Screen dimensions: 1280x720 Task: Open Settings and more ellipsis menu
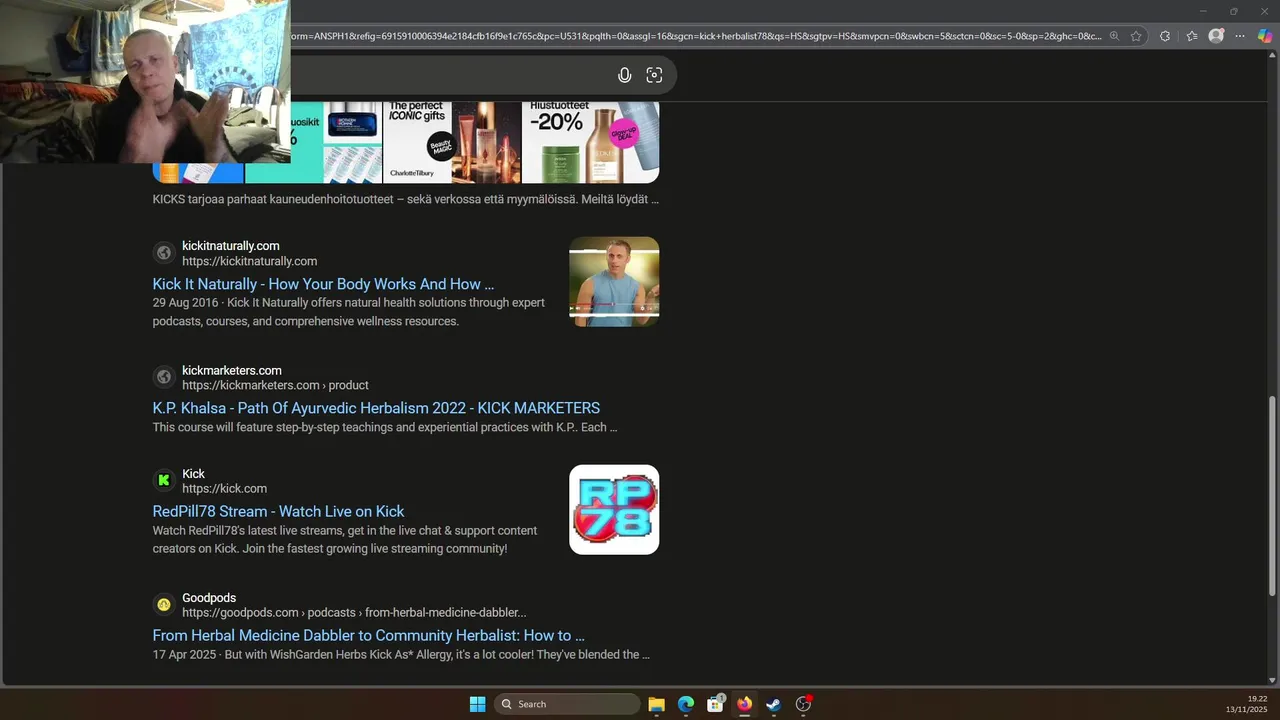[x=1240, y=36]
